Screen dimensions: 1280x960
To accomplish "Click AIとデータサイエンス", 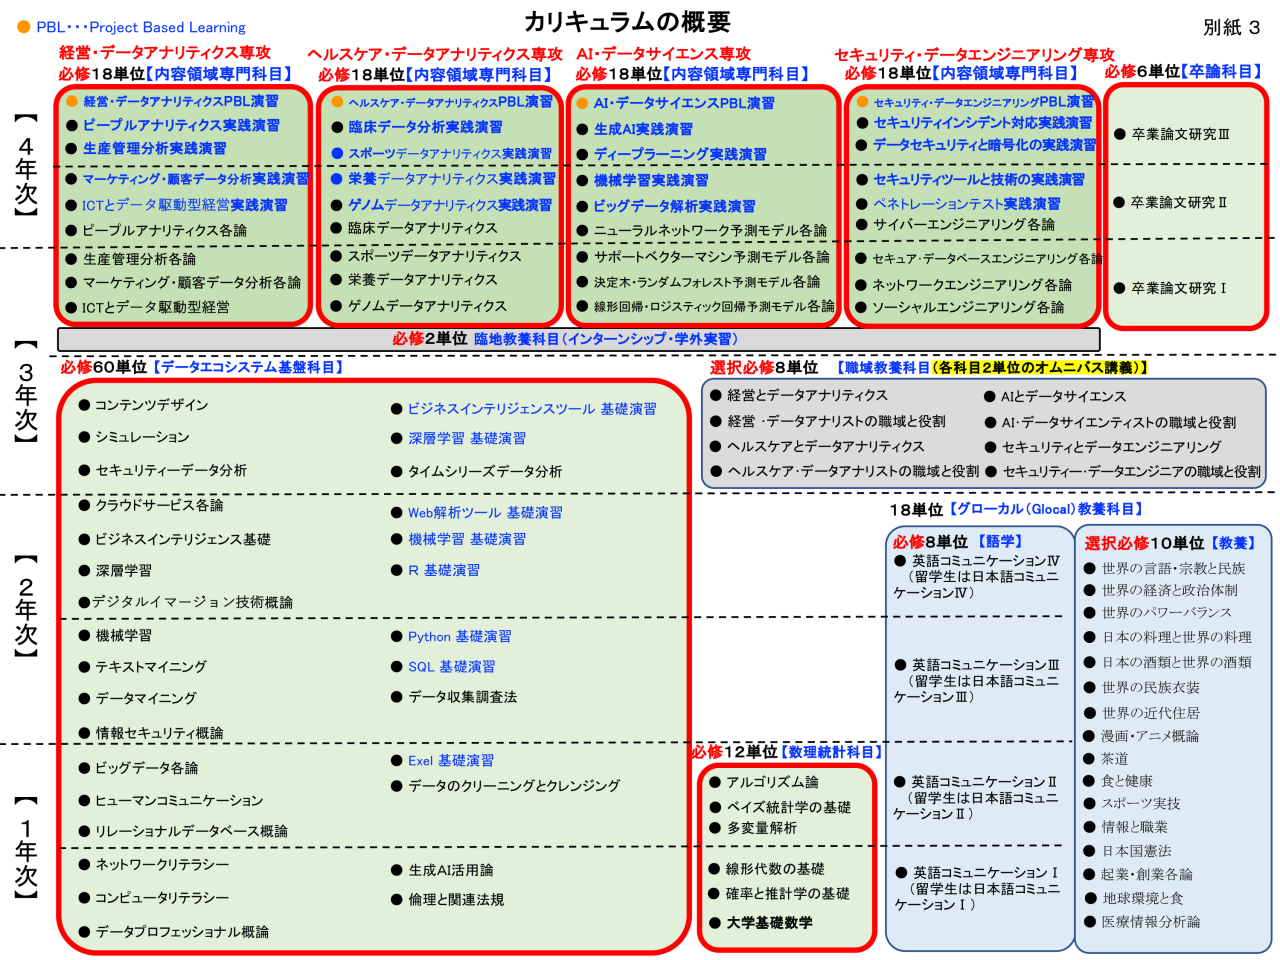I will [1063, 396].
